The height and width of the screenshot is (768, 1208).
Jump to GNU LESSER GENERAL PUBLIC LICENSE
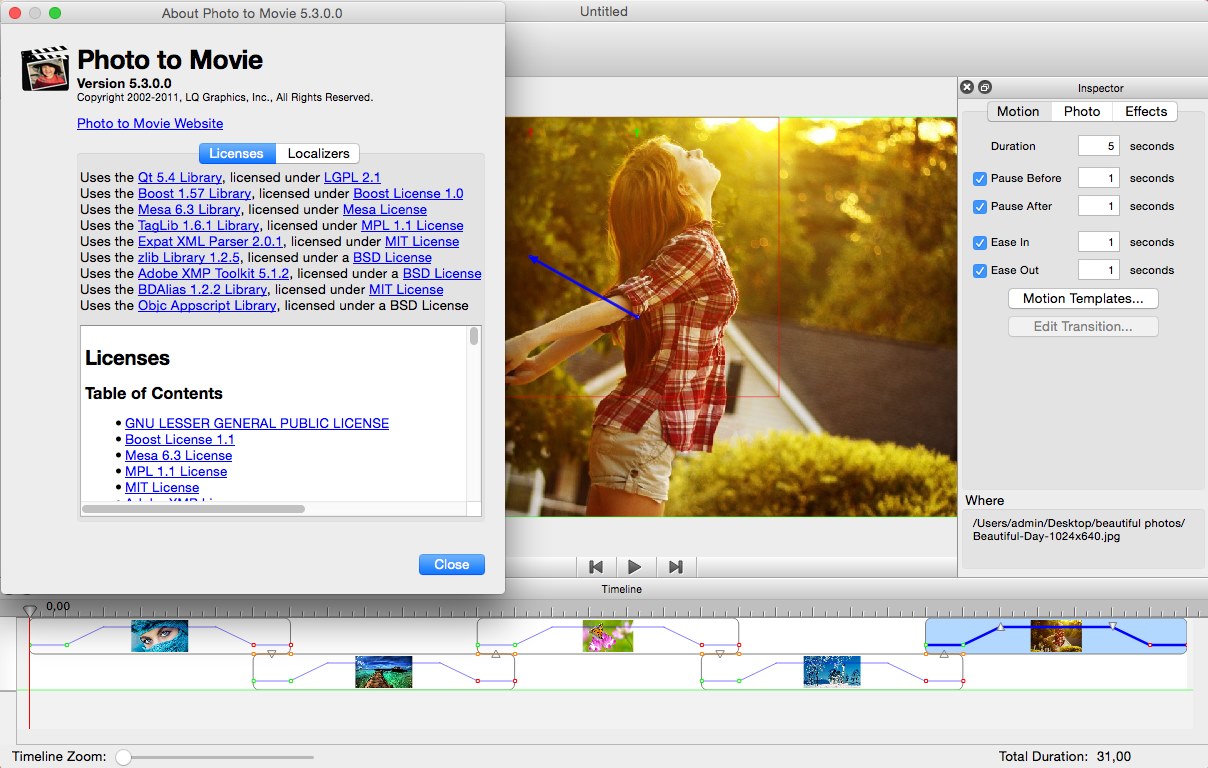click(x=257, y=423)
